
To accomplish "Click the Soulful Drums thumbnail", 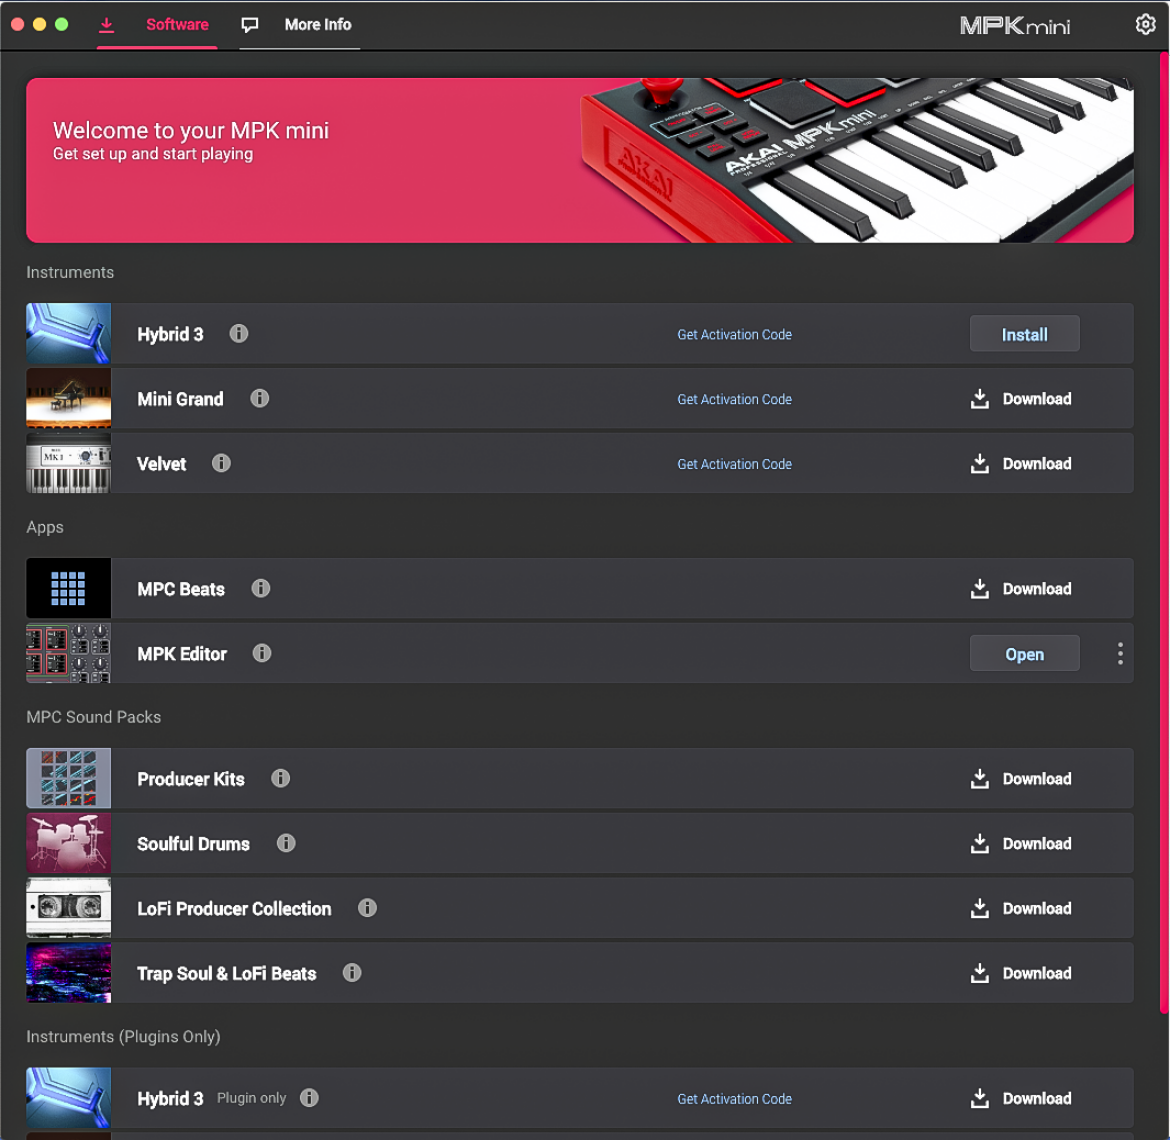I will tap(69, 843).
